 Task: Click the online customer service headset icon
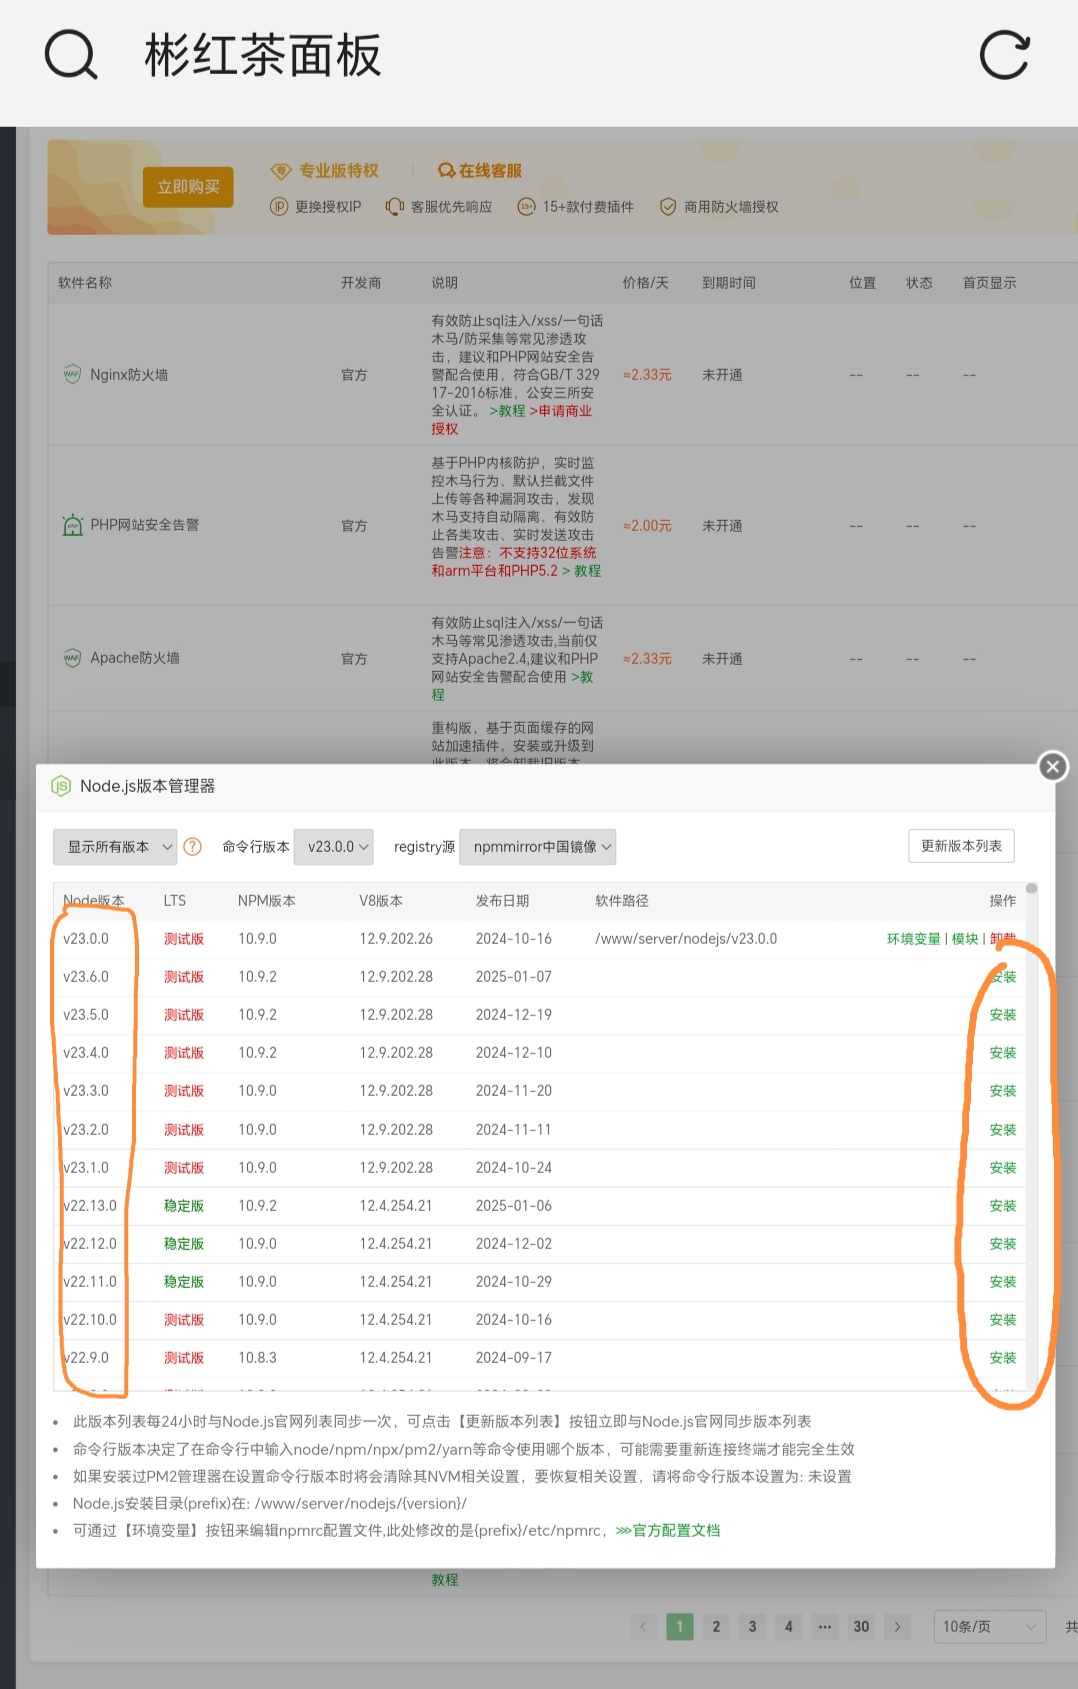(x=446, y=171)
